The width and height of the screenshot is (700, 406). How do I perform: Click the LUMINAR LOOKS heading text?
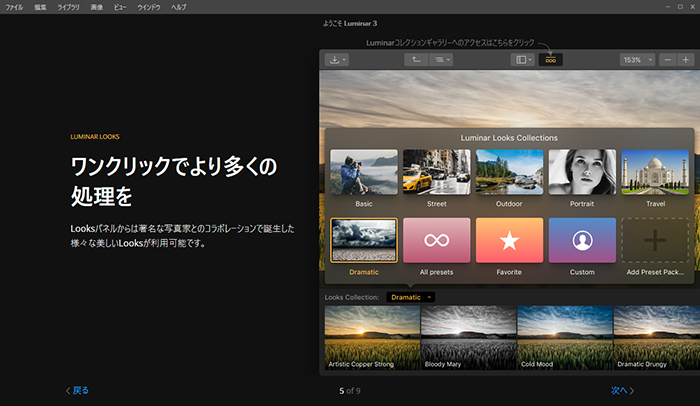click(x=95, y=137)
